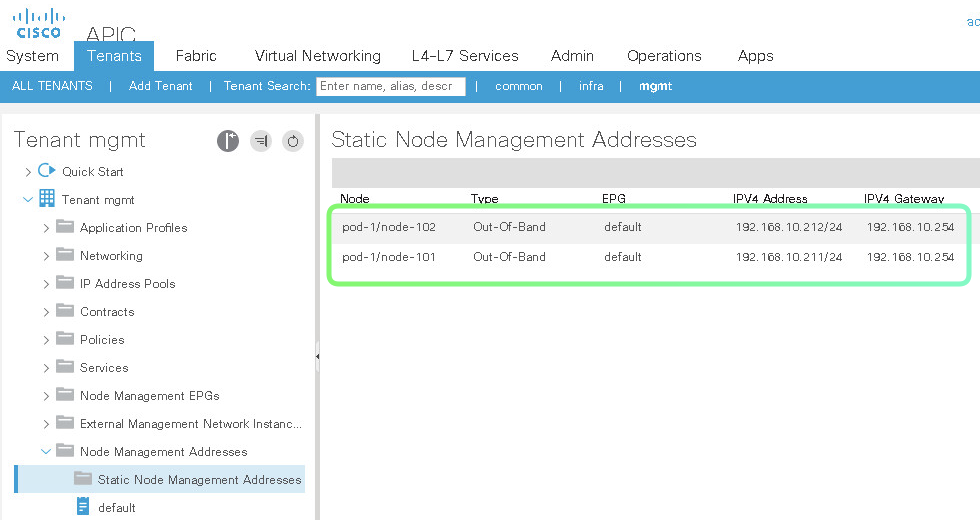Click the default policy document icon
980x520 pixels.
tap(84, 507)
